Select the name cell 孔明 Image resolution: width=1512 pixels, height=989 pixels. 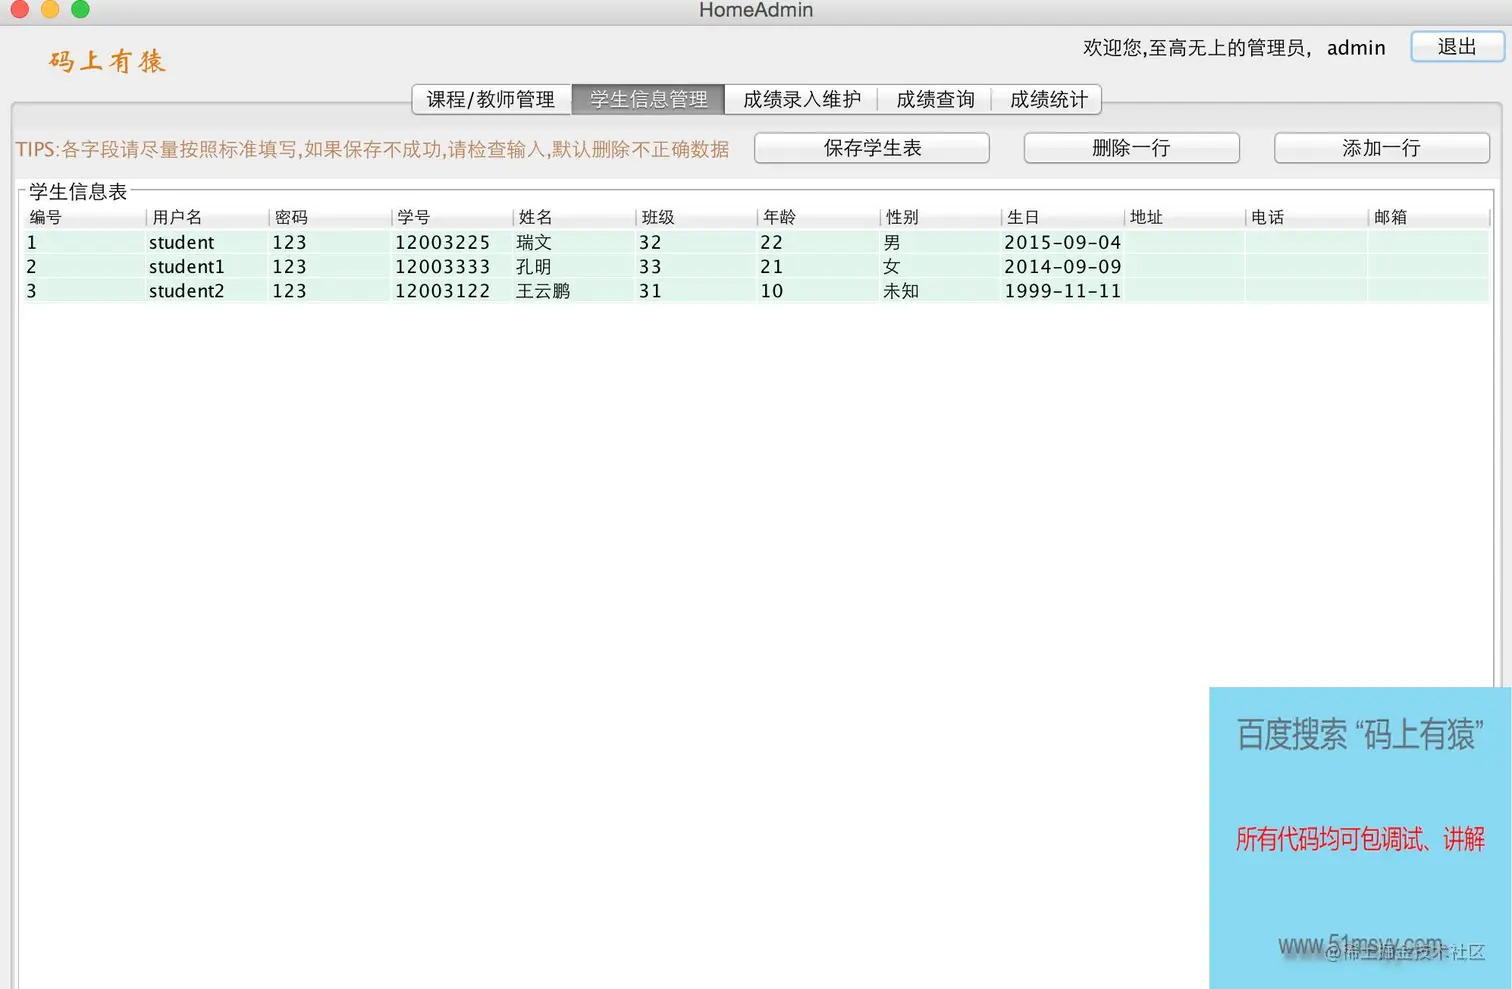click(574, 267)
